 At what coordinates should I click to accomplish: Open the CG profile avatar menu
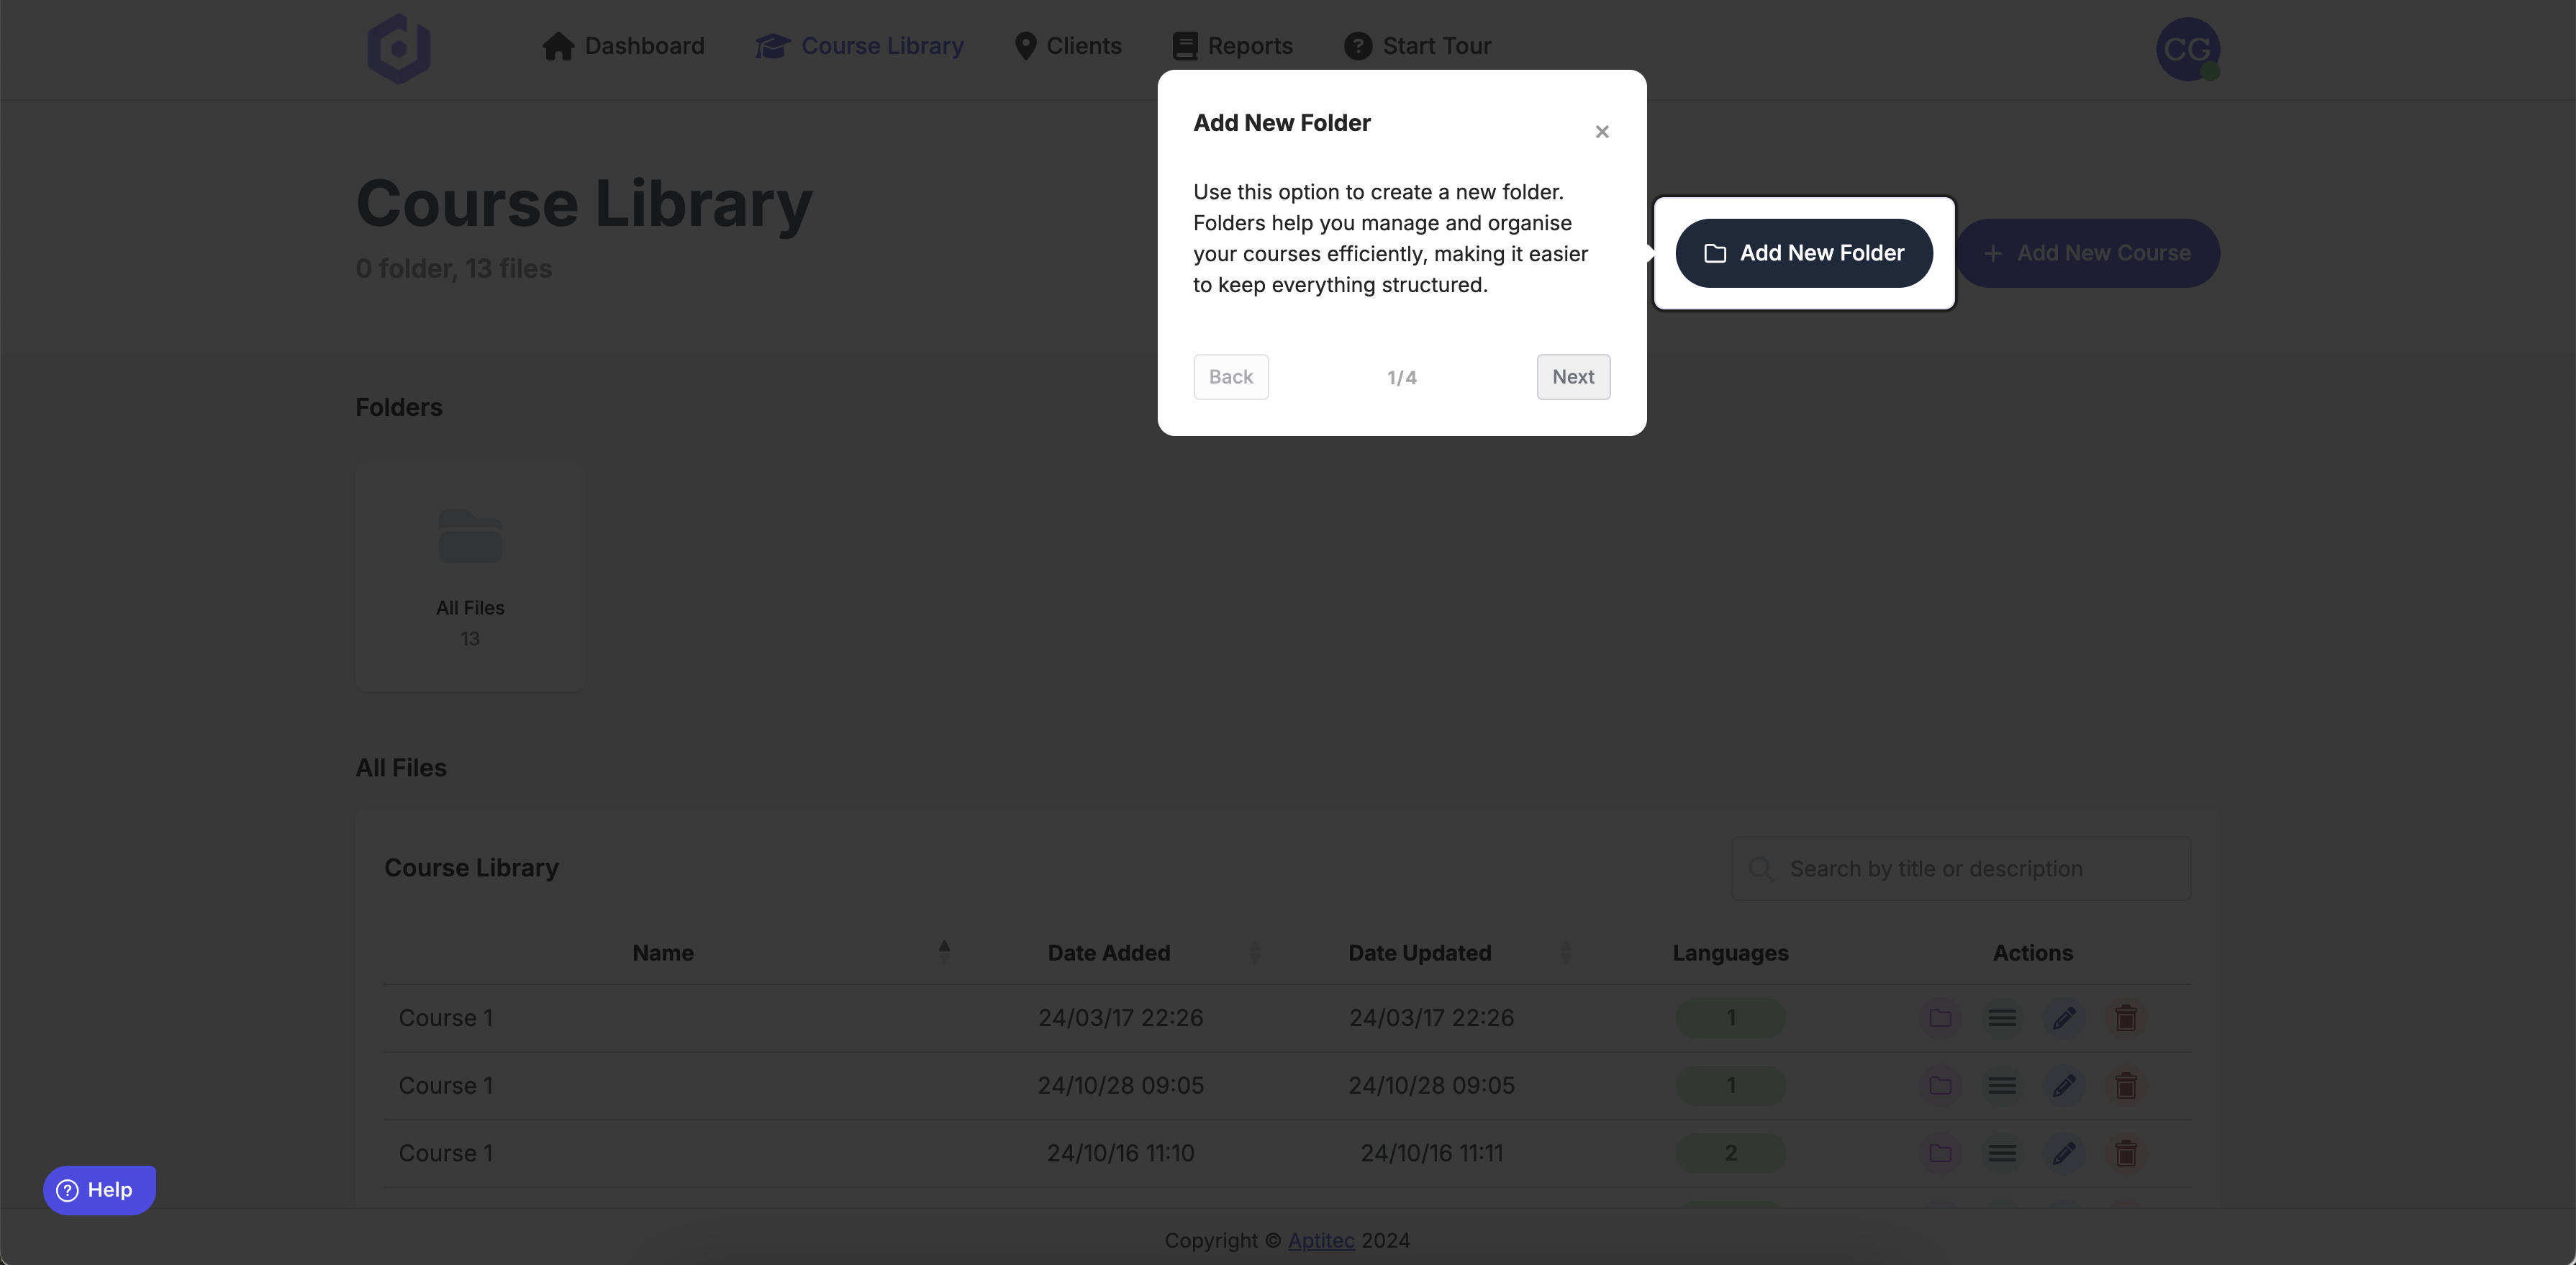point(2188,49)
